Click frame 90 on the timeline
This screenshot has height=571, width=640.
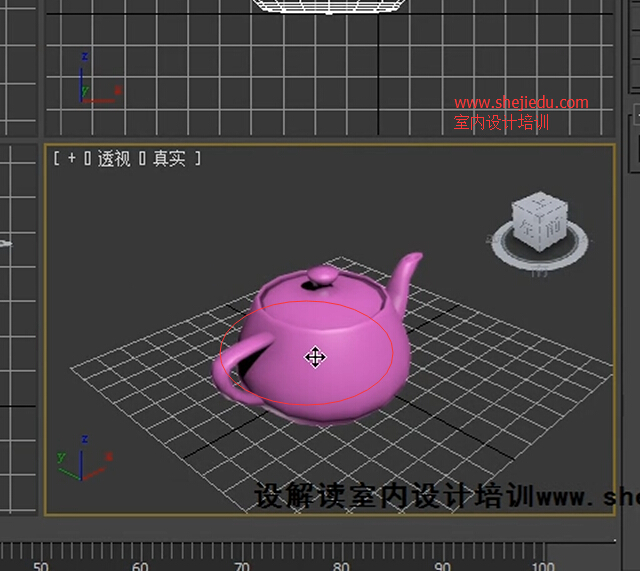(x=442, y=567)
